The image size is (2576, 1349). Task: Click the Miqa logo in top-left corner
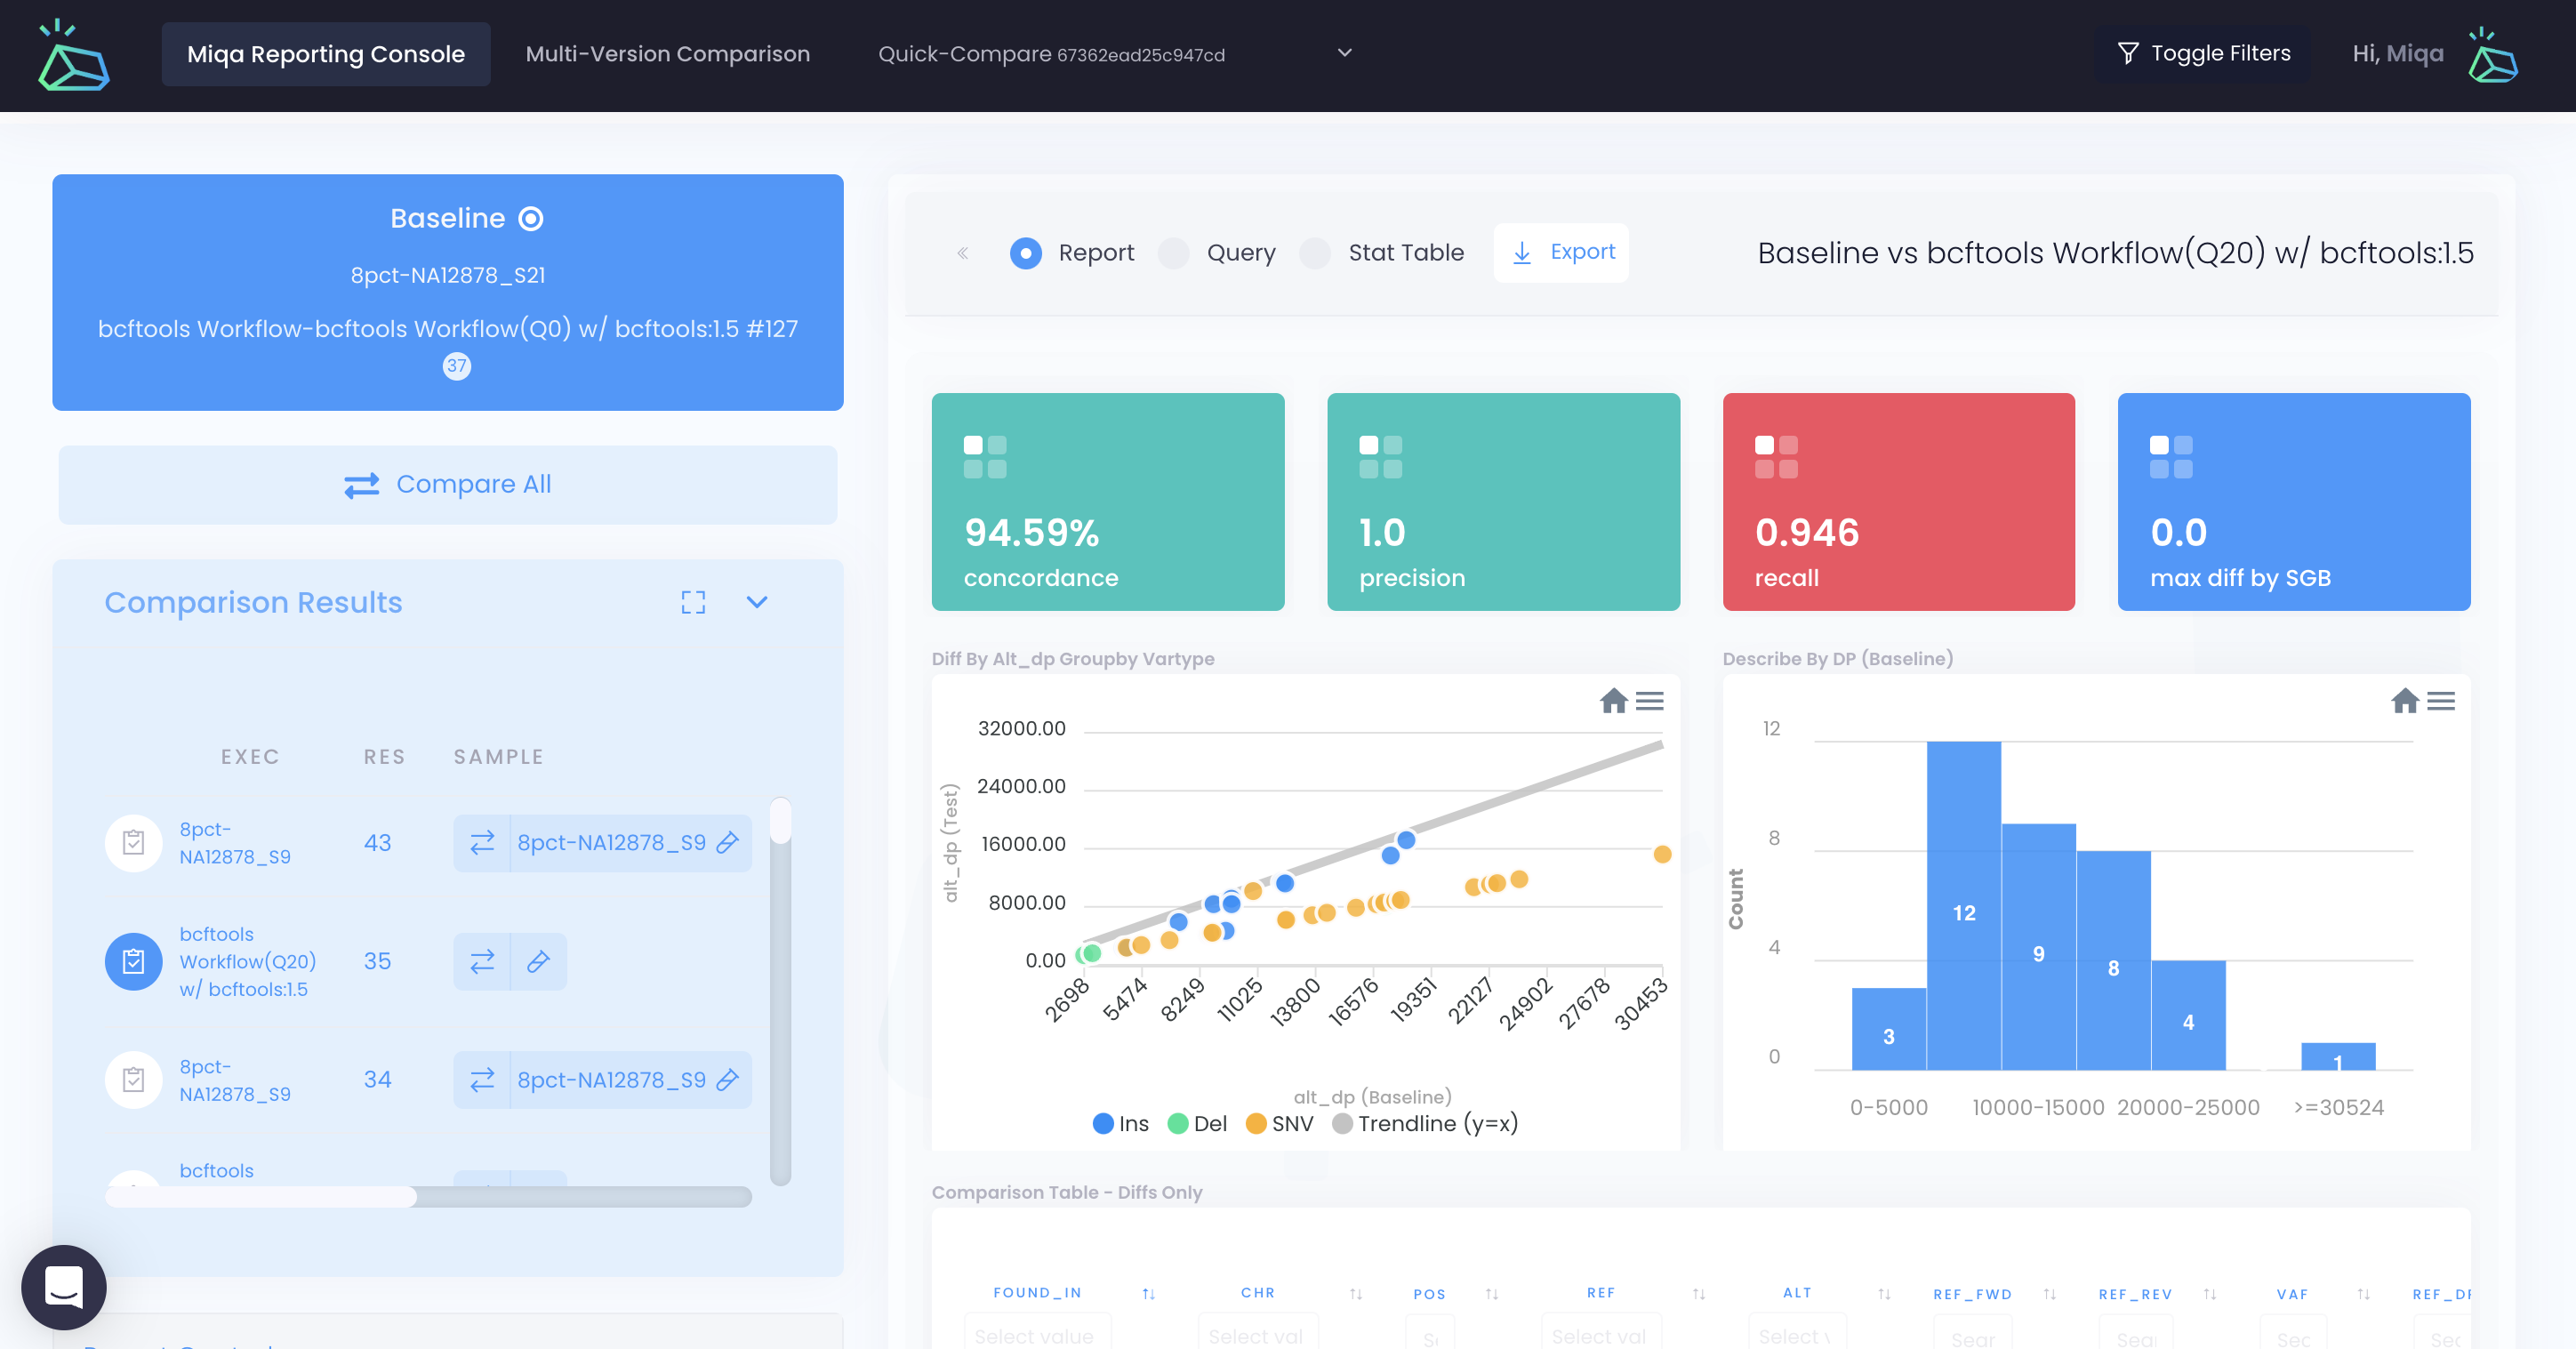[x=73, y=56]
